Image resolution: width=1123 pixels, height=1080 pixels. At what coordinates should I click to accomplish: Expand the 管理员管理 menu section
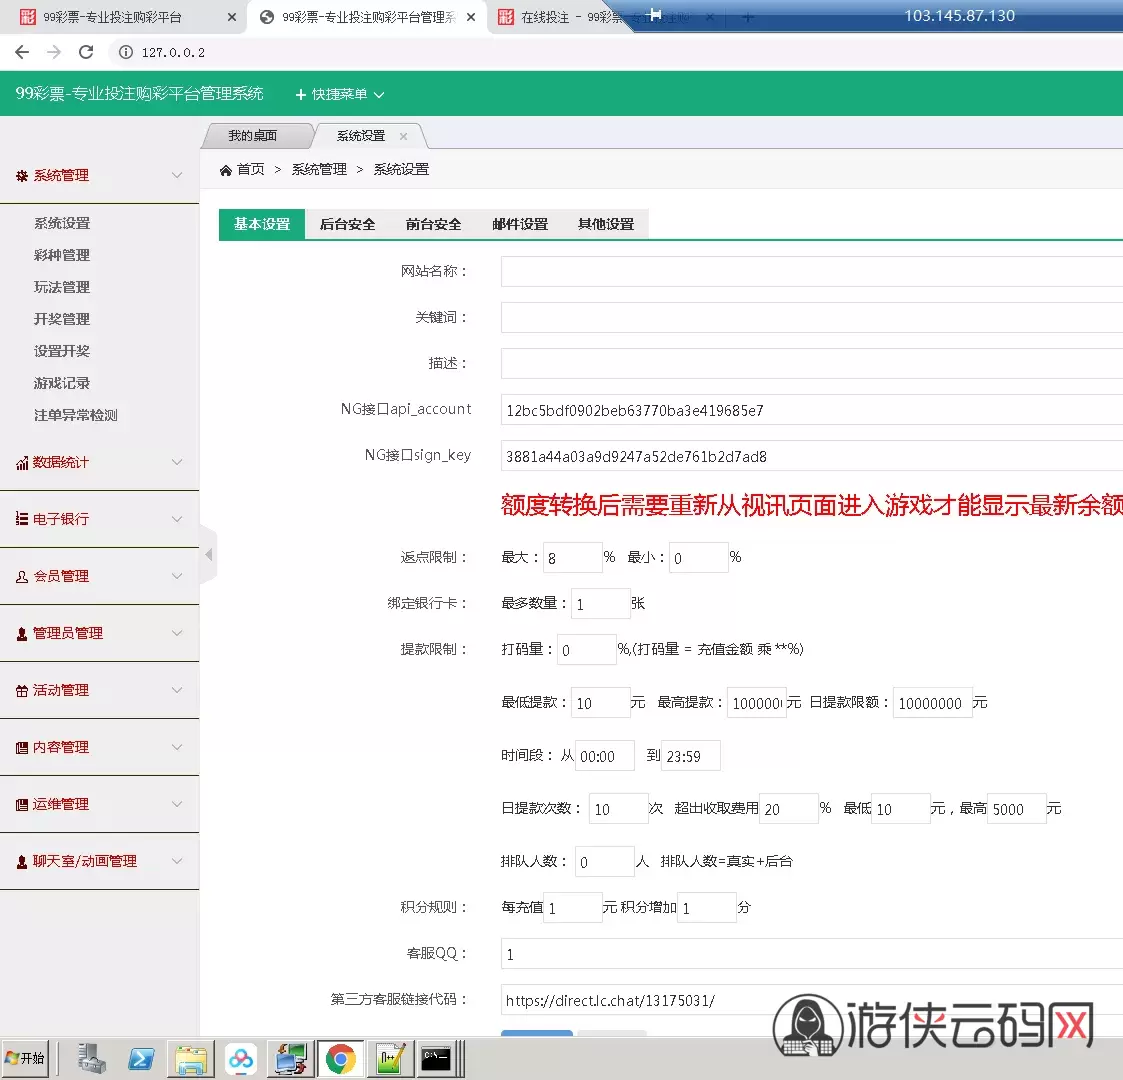pos(177,634)
